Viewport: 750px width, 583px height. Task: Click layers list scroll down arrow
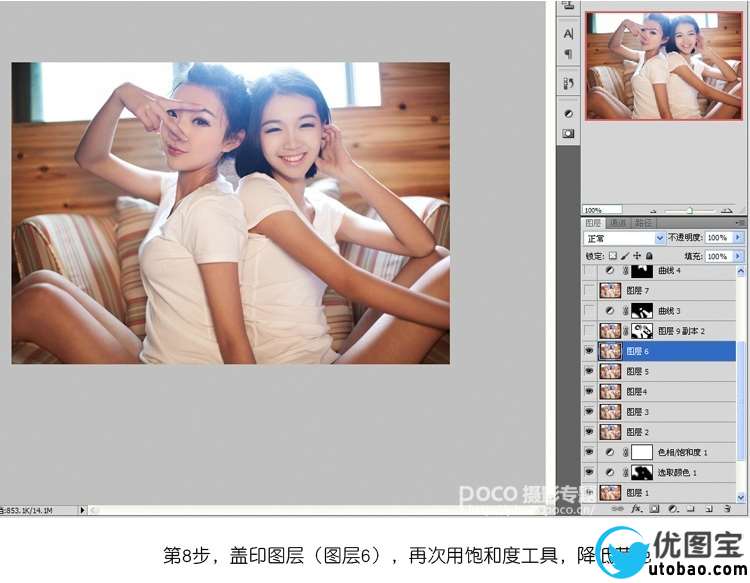tap(740, 497)
